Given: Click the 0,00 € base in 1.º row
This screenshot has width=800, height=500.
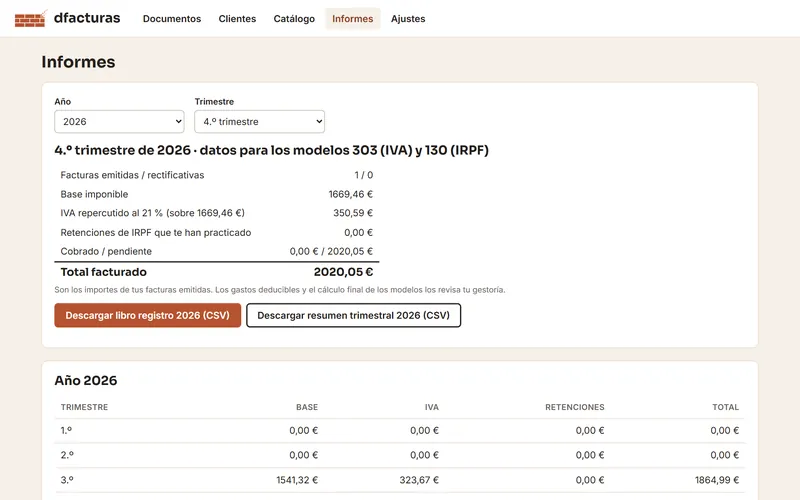Looking at the screenshot, I should pyautogui.click(x=304, y=431).
